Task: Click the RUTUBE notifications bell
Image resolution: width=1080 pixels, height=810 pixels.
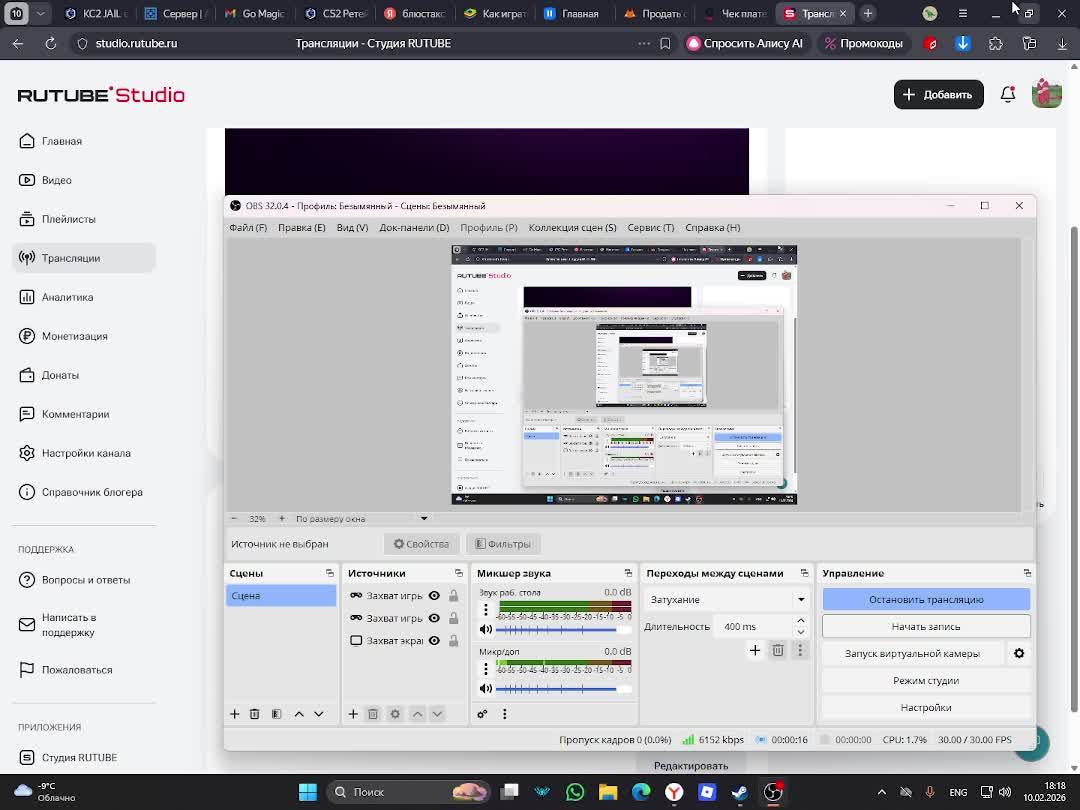Action: [x=1008, y=94]
